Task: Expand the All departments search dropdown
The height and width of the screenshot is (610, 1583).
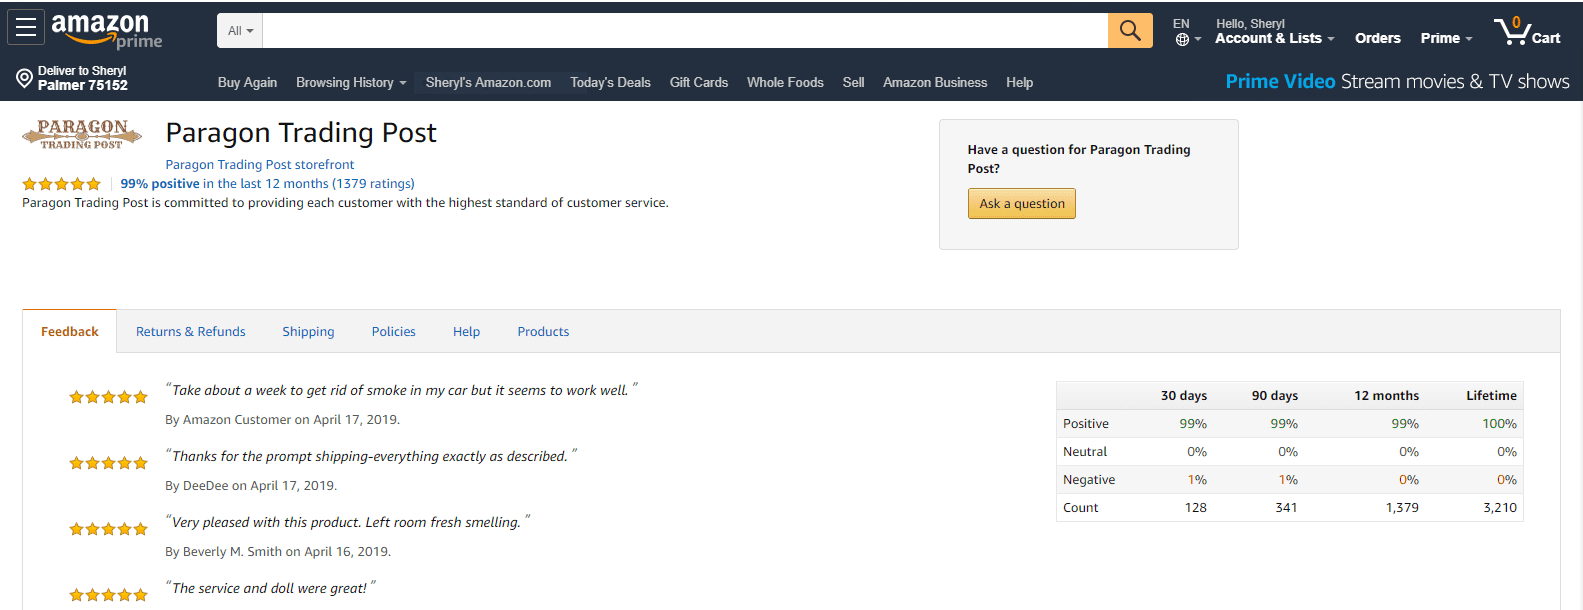Action: coord(240,30)
